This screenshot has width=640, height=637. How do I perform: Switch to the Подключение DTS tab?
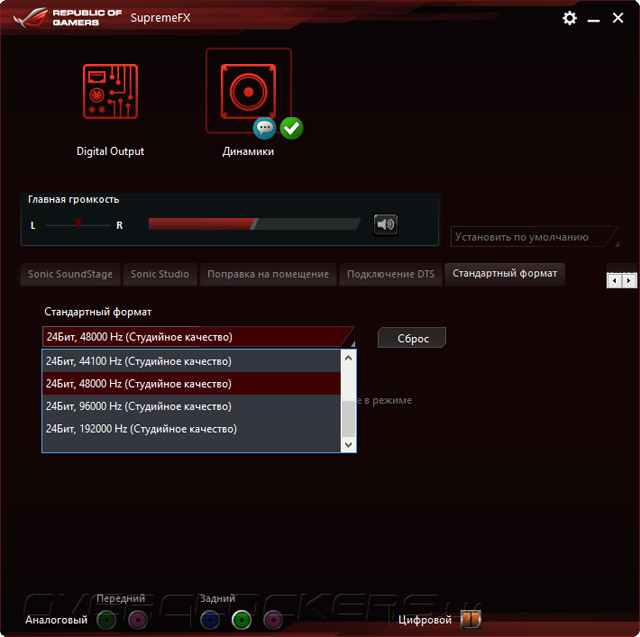click(391, 274)
